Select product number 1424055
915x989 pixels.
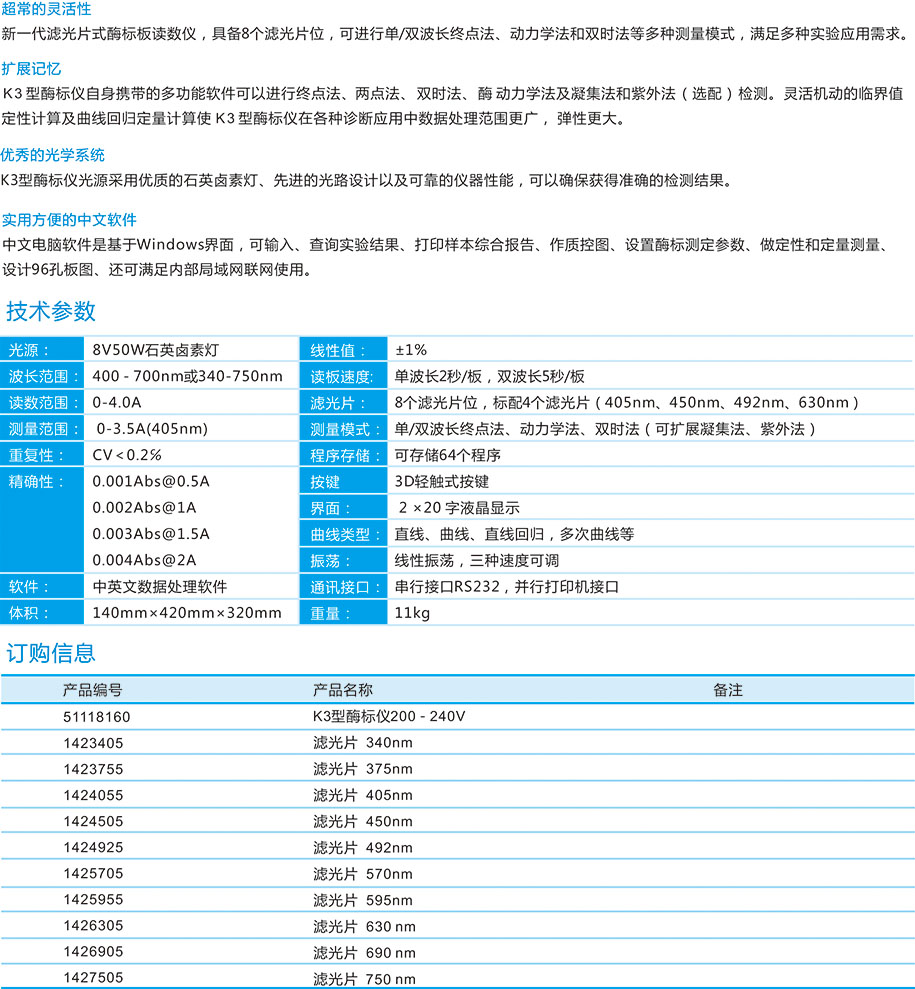coord(93,795)
